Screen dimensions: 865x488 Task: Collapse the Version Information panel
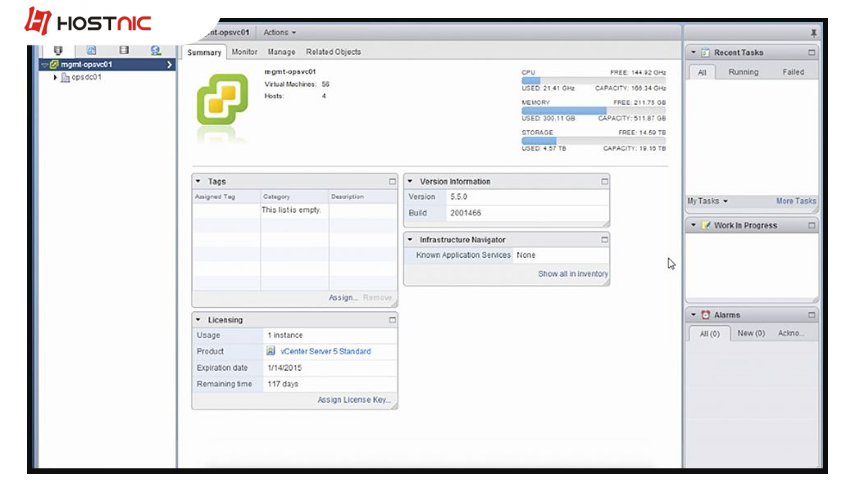[410, 181]
